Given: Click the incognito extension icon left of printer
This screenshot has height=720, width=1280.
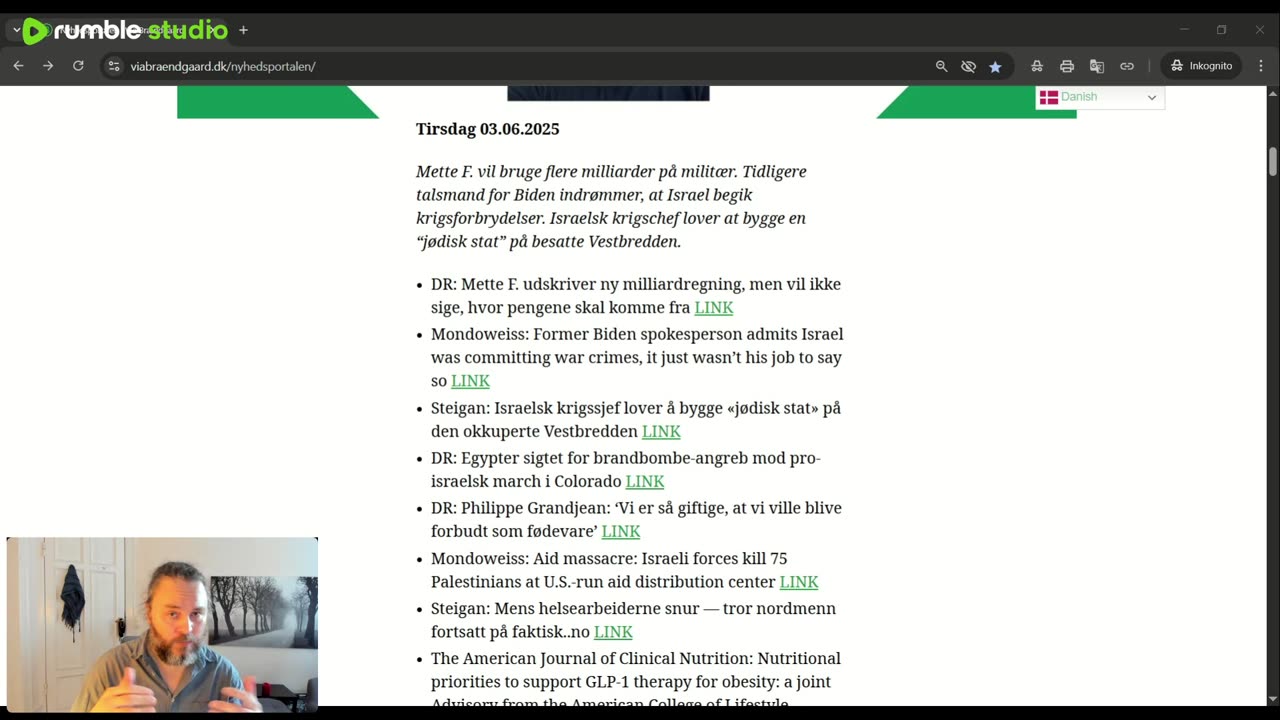Looking at the screenshot, I should coord(1037,66).
